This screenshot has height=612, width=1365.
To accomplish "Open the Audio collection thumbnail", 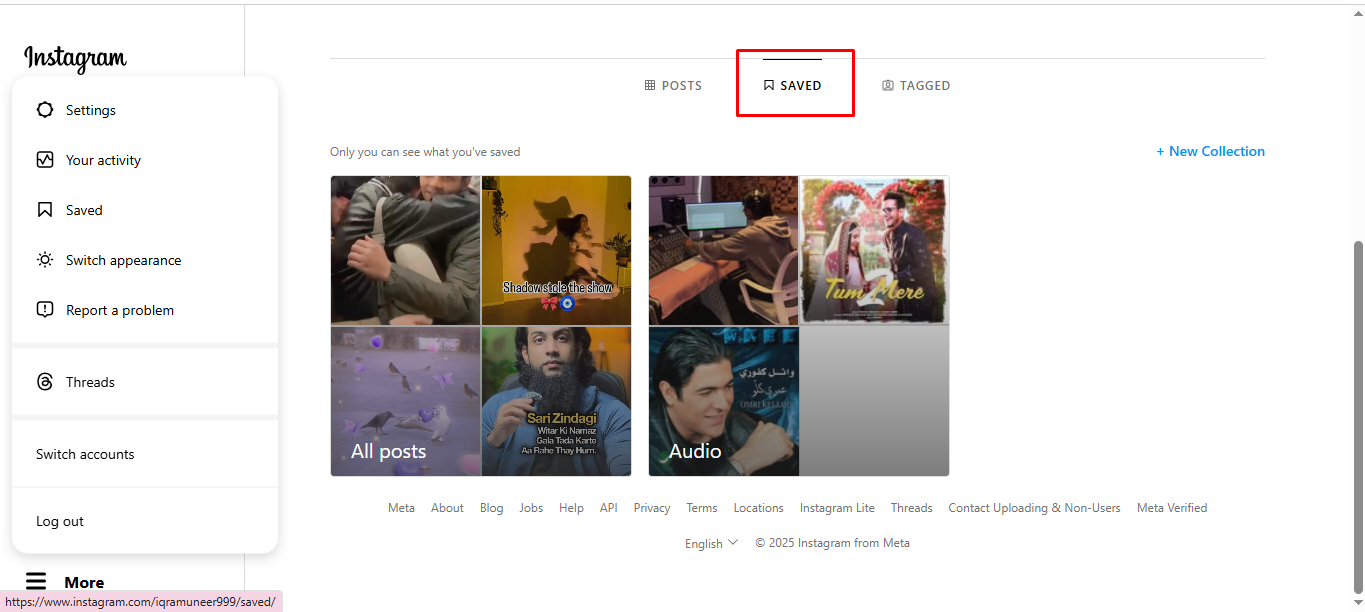I will (798, 326).
